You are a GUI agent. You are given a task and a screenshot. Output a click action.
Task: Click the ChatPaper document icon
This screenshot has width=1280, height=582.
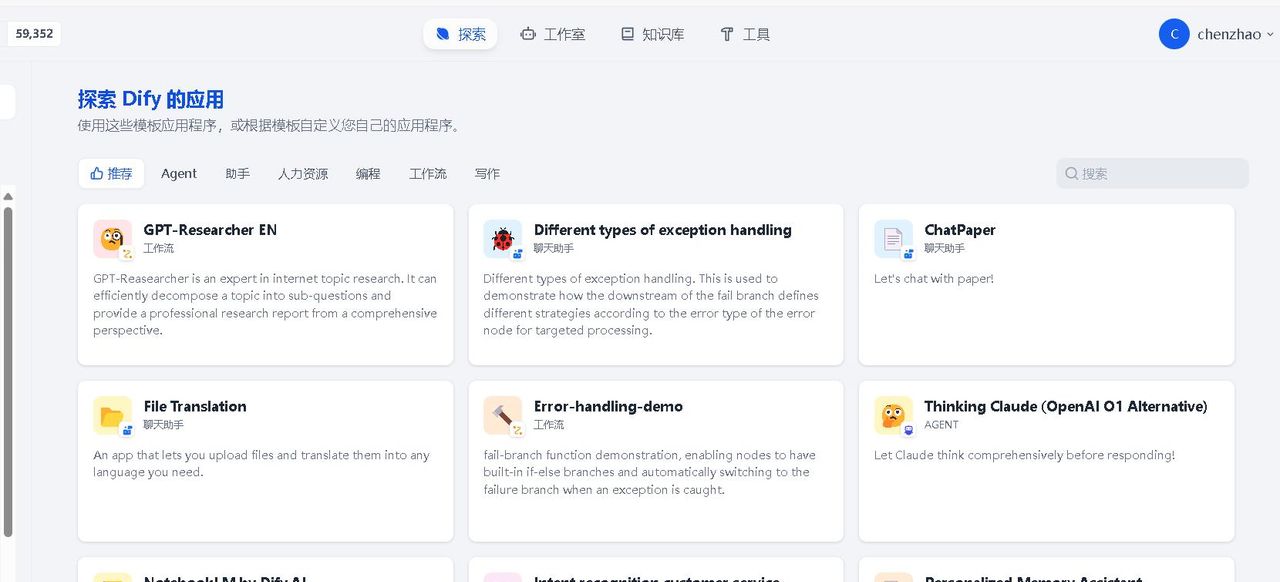point(892,238)
